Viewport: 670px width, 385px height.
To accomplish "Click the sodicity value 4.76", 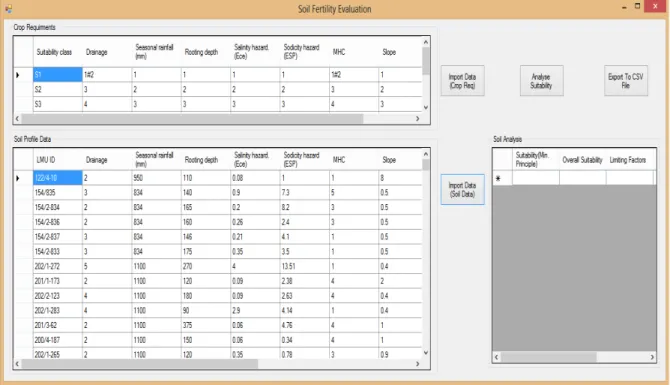I will [x=304, y=325].
